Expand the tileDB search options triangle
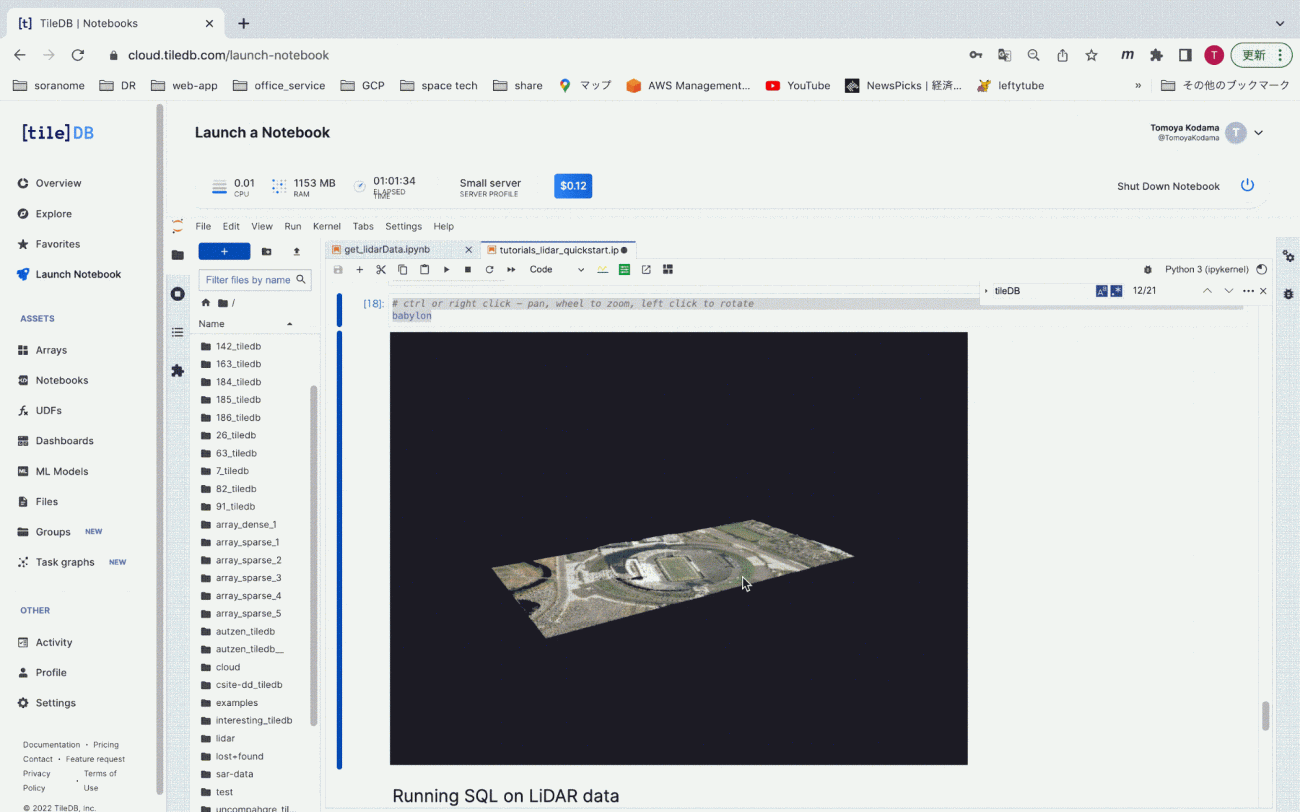 pos(986,290)
